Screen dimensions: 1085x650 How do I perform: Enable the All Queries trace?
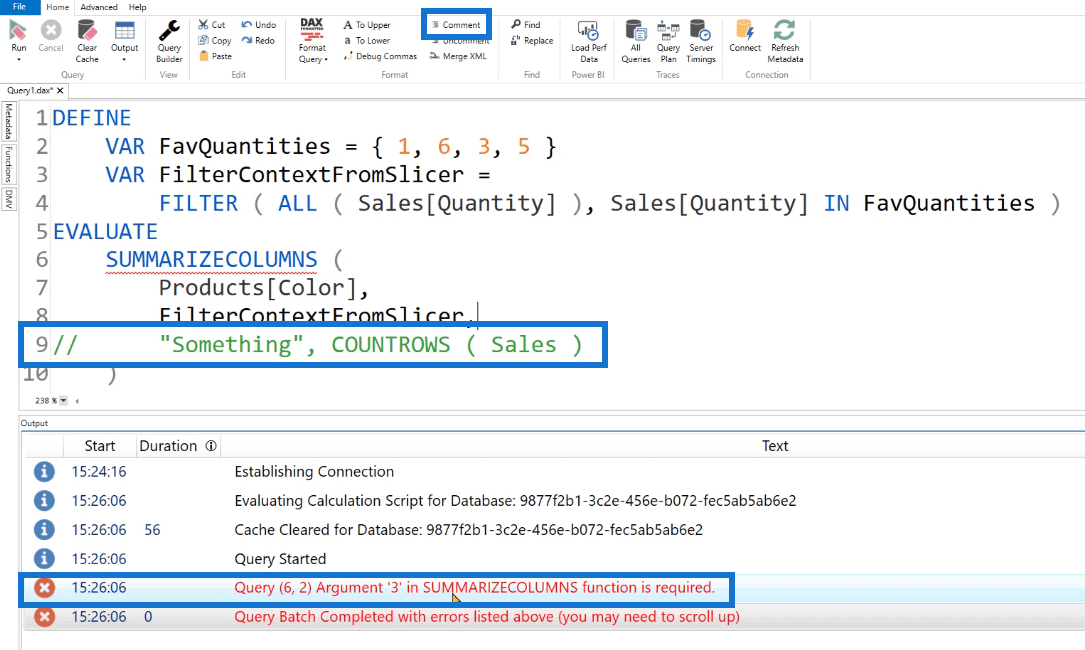click(635, 42)
